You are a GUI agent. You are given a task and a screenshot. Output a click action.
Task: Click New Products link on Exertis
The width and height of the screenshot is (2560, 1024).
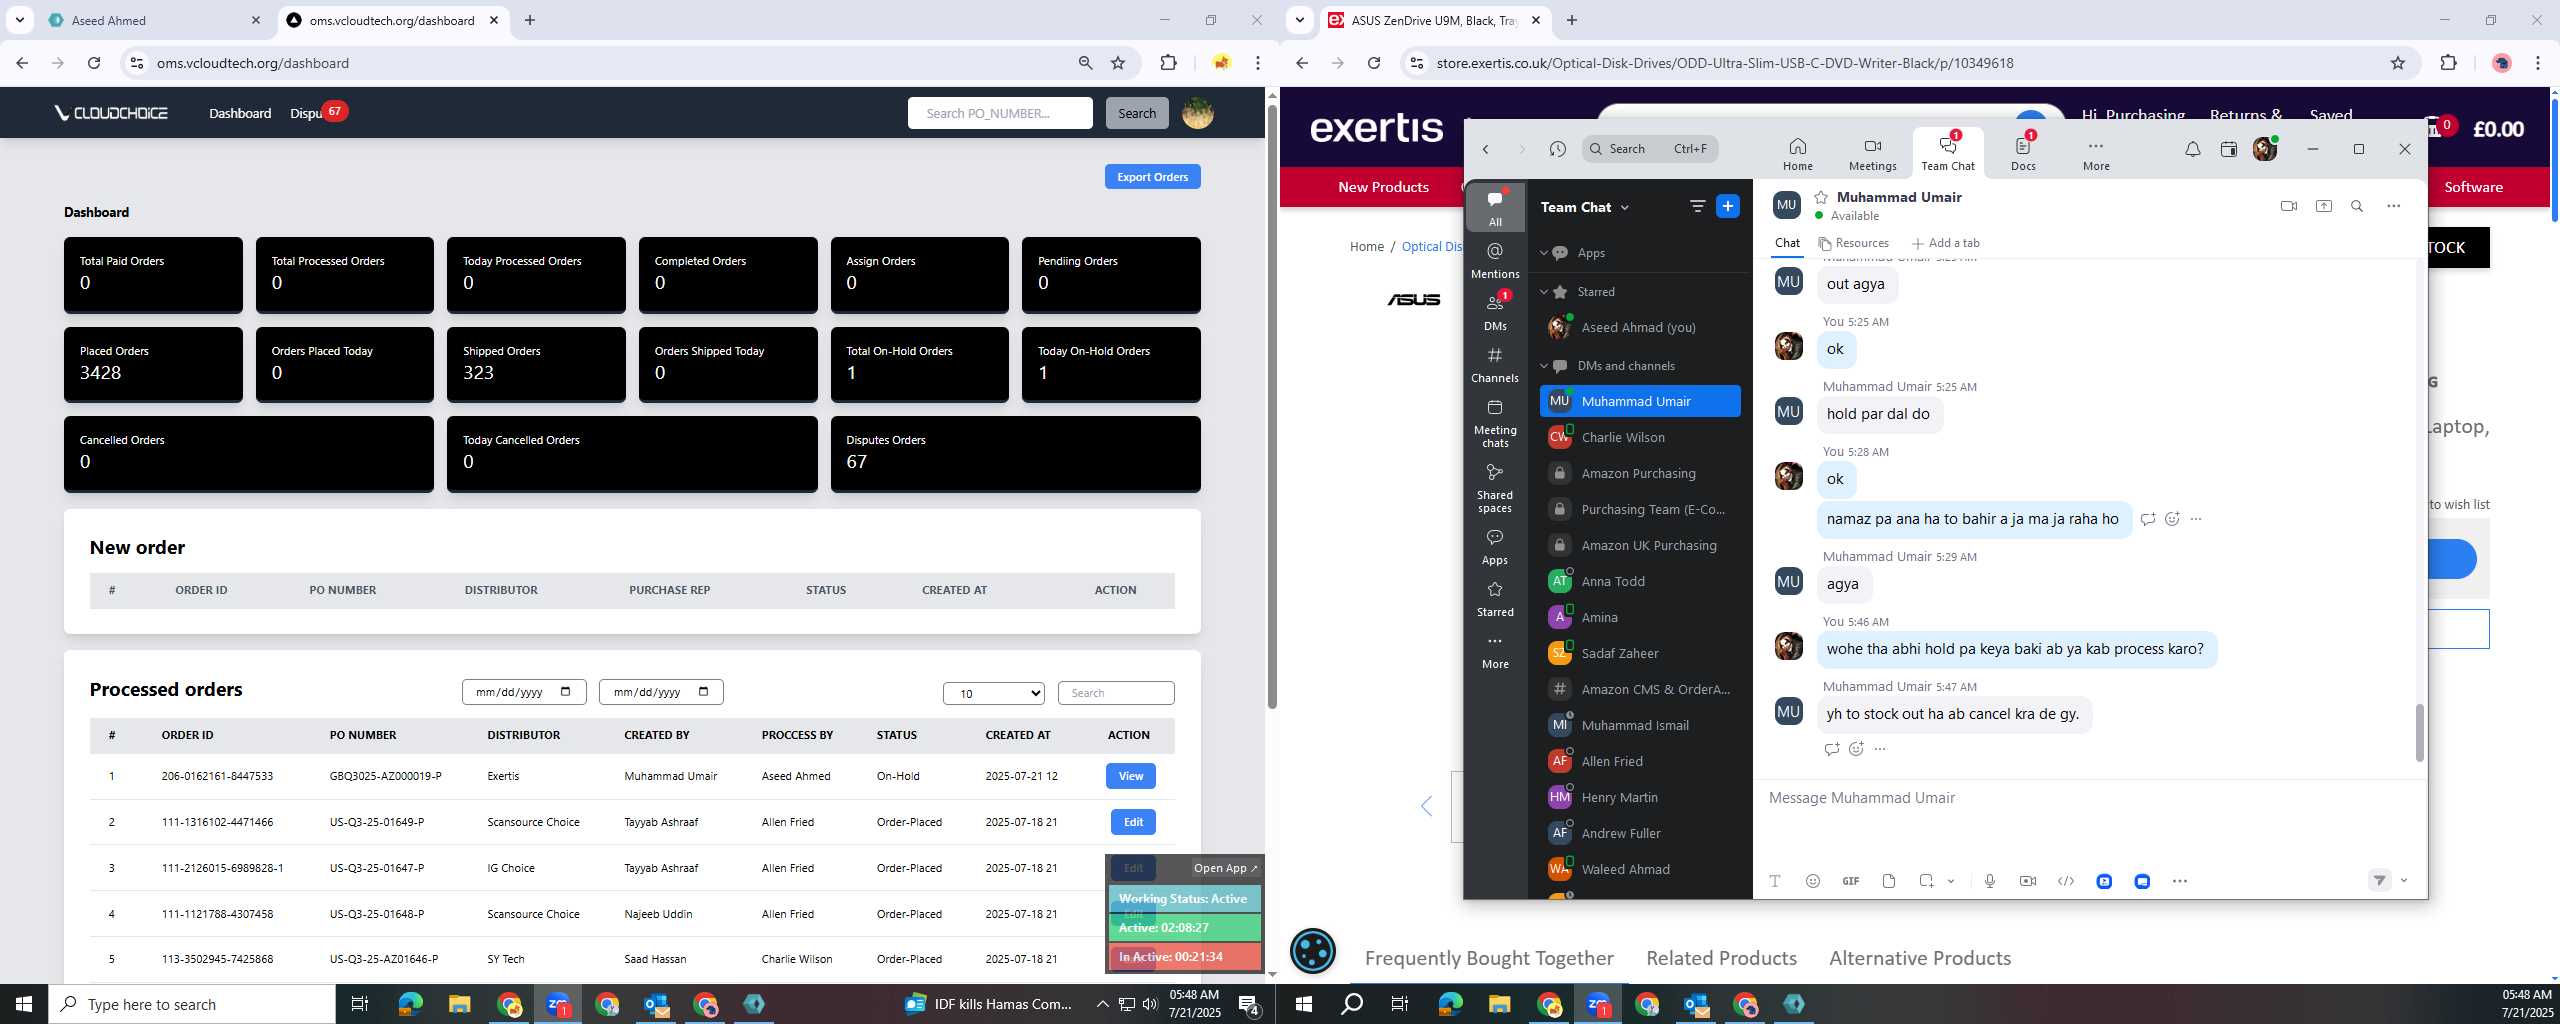pyautogui.click(x=1383, y=187)
